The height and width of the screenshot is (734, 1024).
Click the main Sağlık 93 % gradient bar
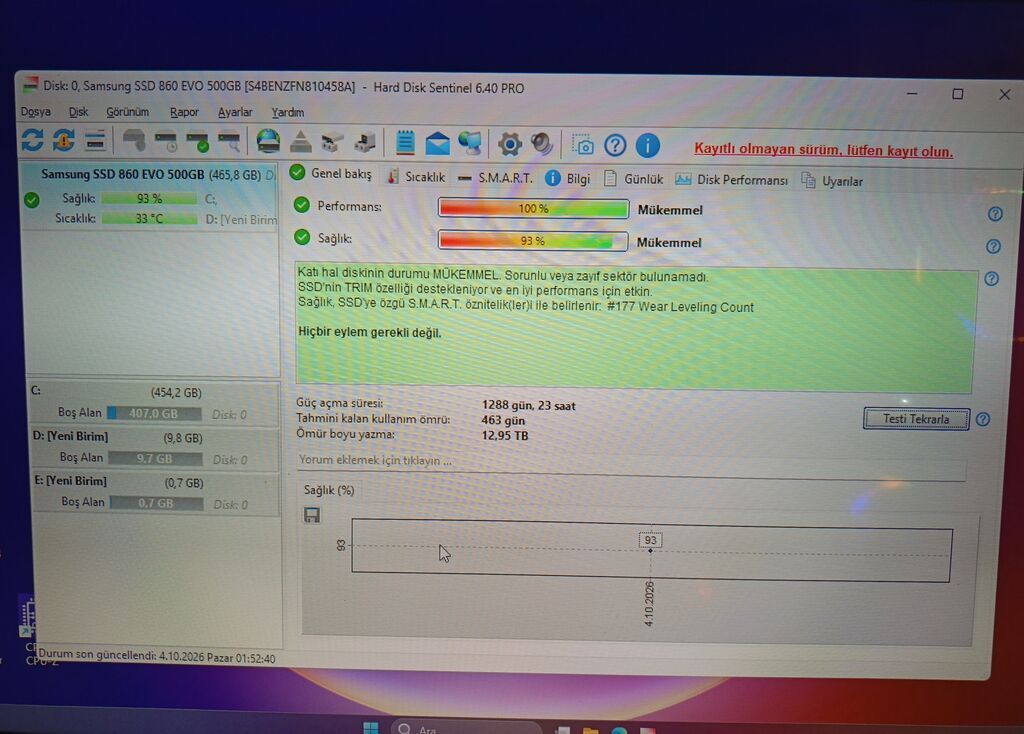(x=533, y=241)
